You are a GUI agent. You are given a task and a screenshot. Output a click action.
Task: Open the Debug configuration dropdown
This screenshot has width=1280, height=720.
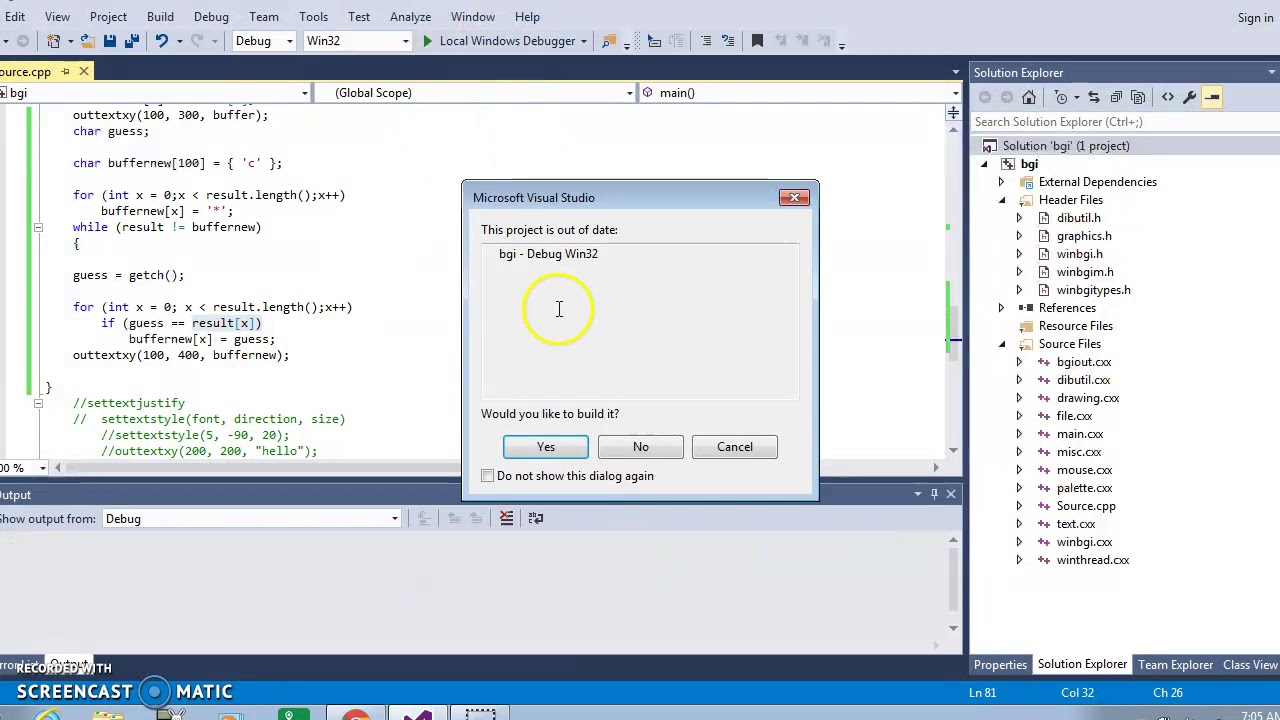(x=264, y=41)
